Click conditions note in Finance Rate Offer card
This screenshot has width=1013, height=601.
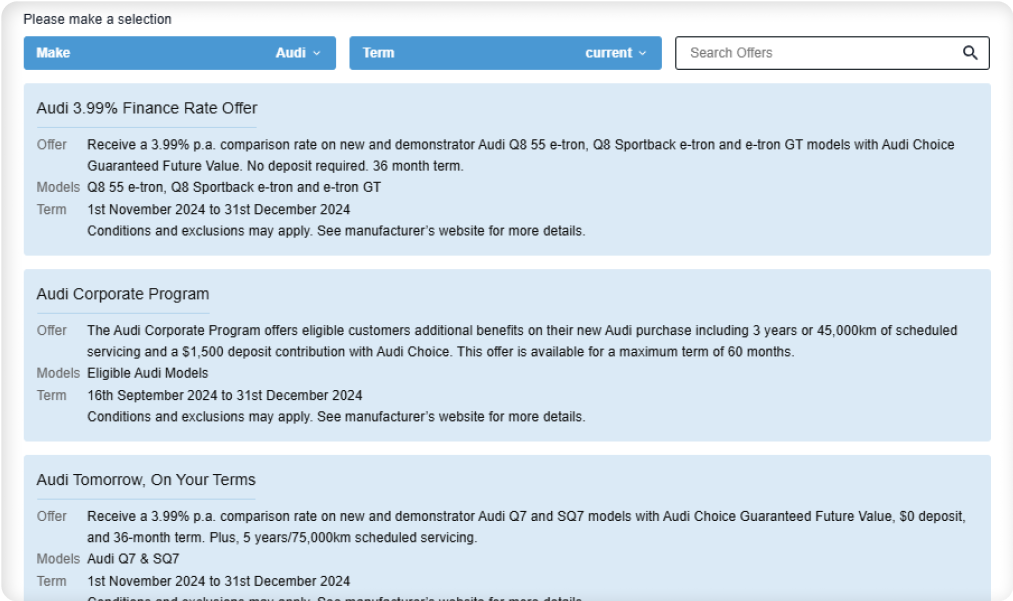tap(336, 231)
